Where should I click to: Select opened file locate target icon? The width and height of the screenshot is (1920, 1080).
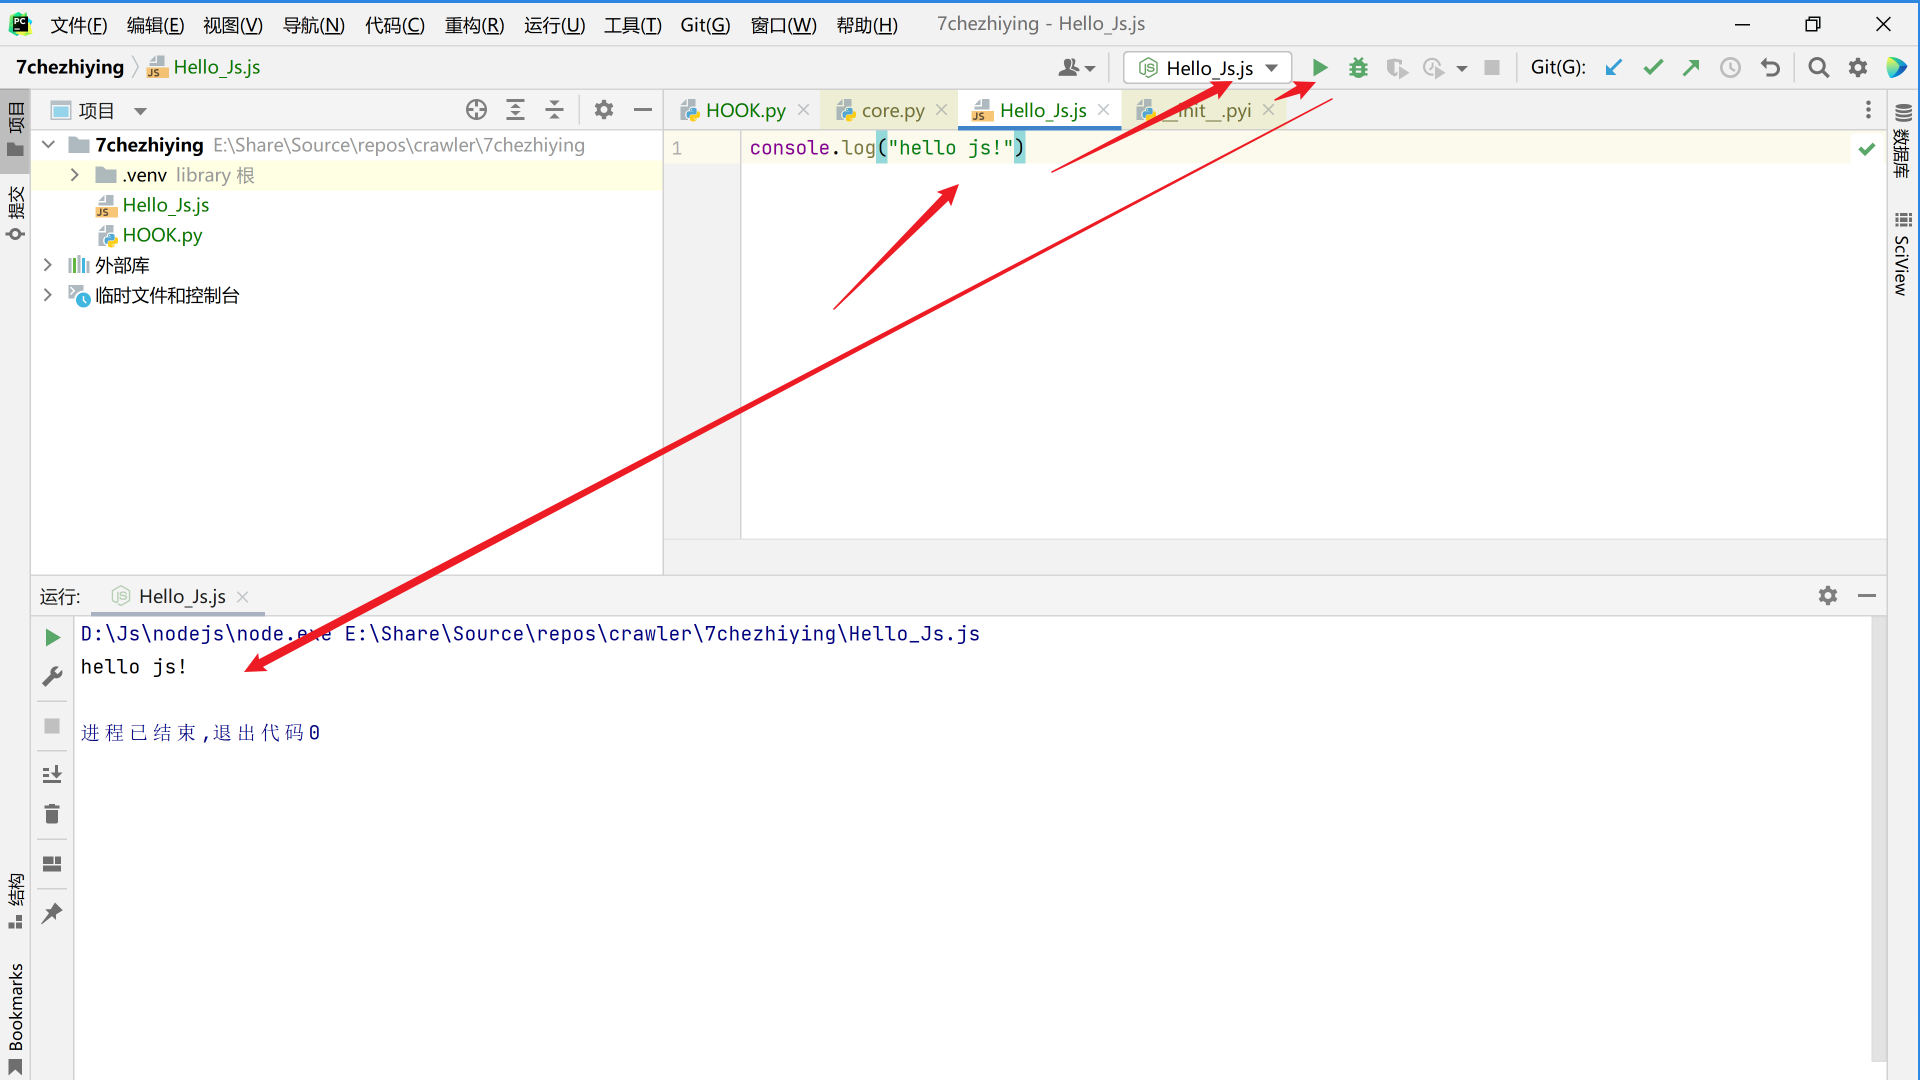[x=476, y=110]
